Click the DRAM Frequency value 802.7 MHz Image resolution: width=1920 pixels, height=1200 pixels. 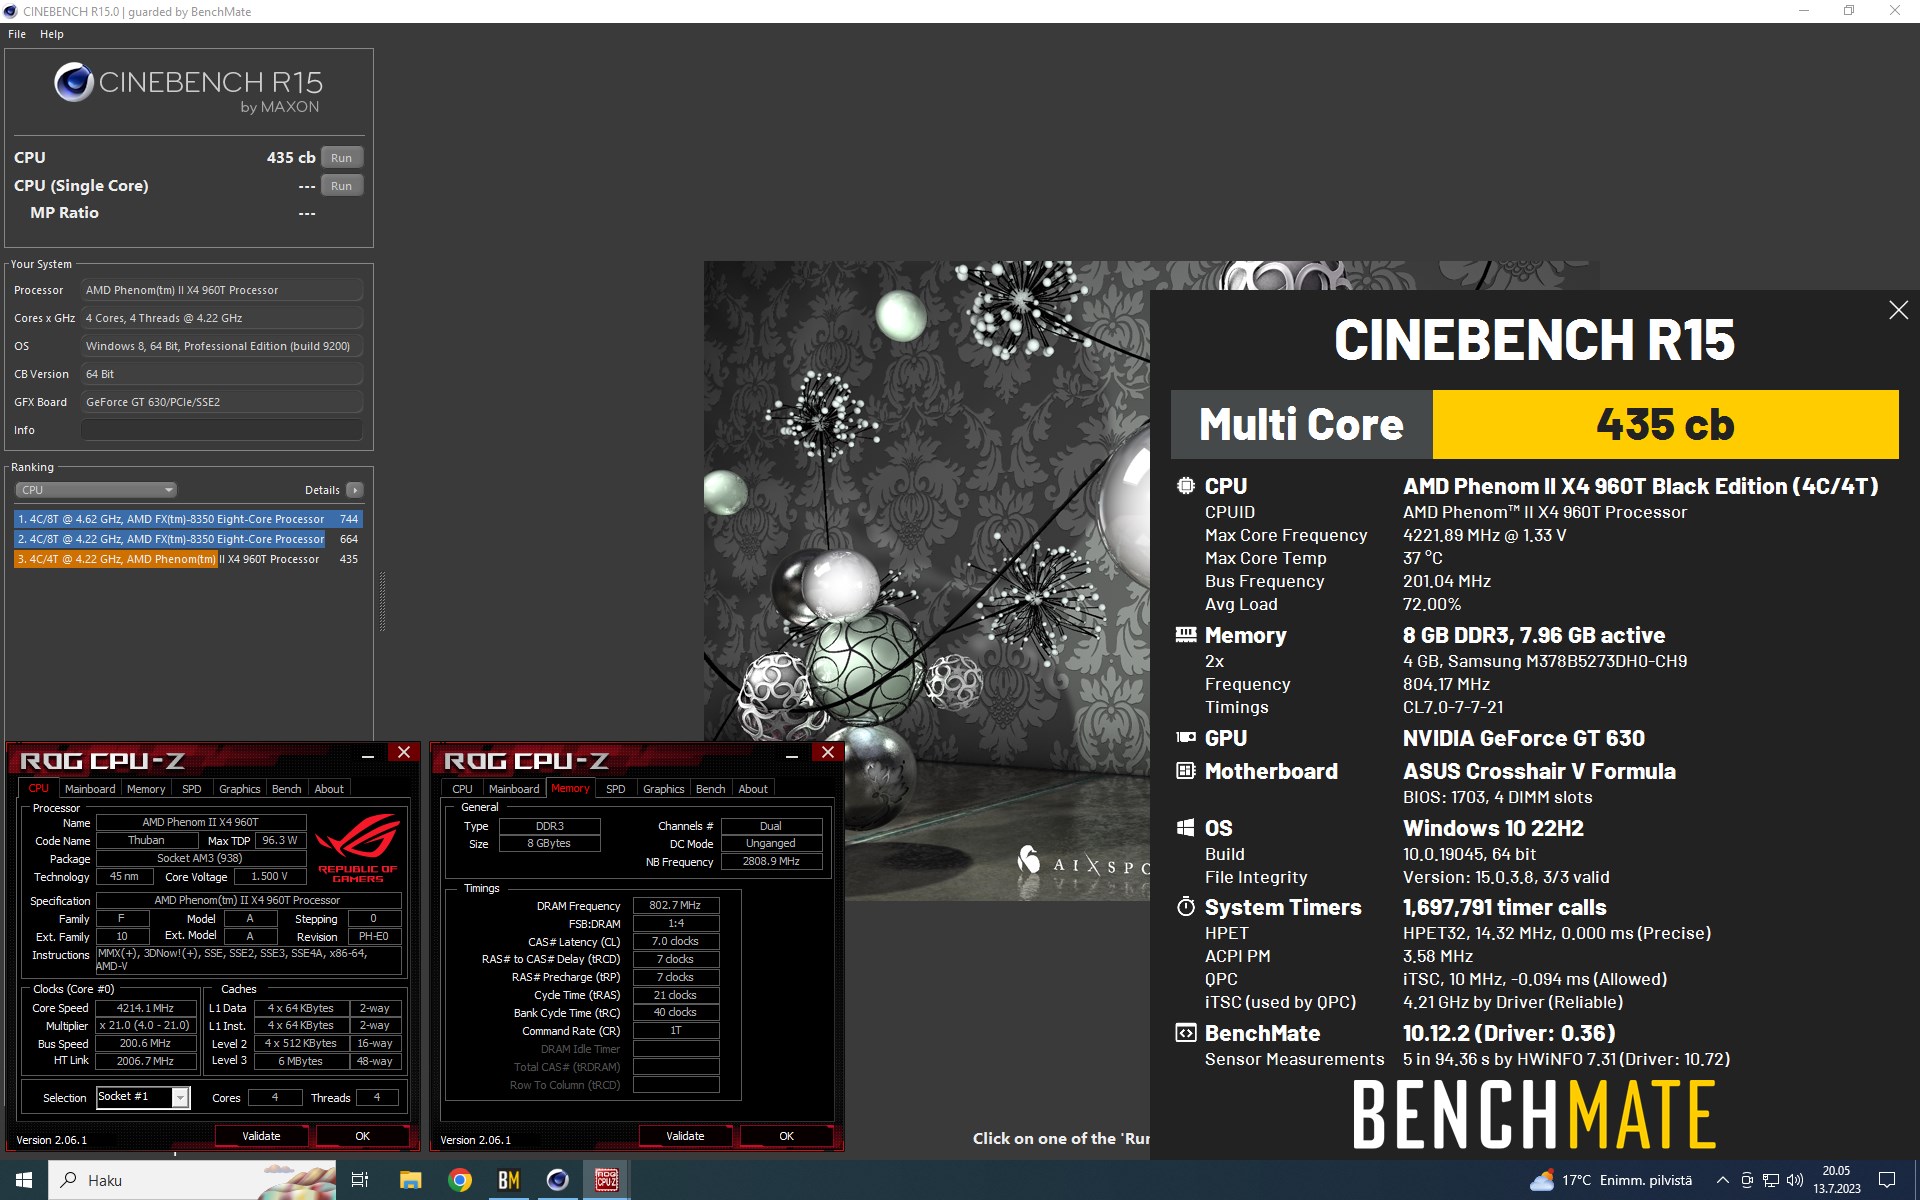click(676, 905)
